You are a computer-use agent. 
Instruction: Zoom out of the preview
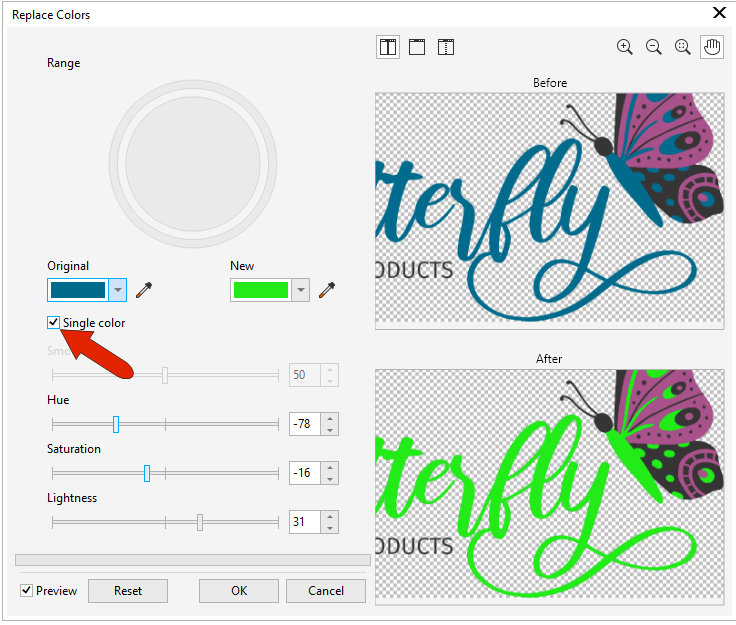[x=653, y=47]
